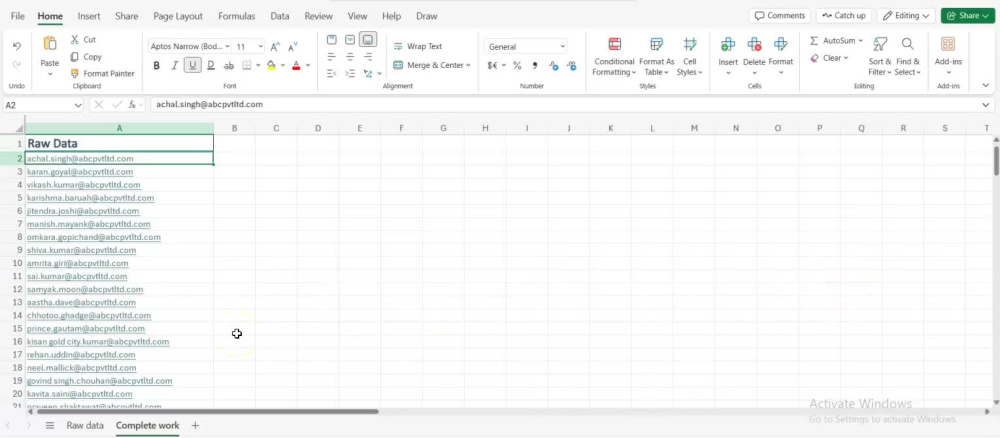Click the horizontal scrollbar thumb
Viewport: 1000px width, 438px height.
(x=207, y=411)
